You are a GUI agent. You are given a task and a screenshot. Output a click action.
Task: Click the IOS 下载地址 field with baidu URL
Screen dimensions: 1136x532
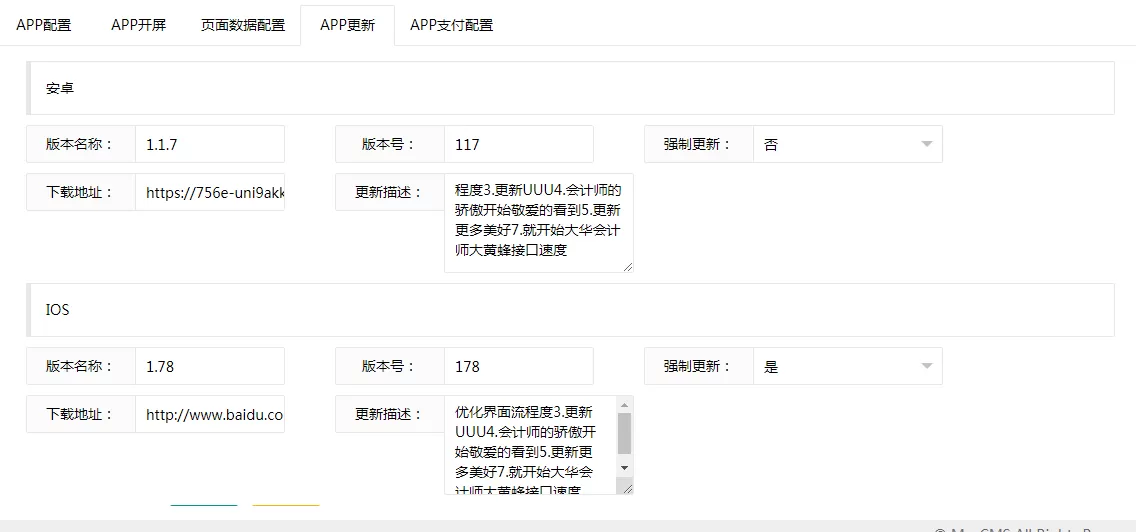click(210, 414)
